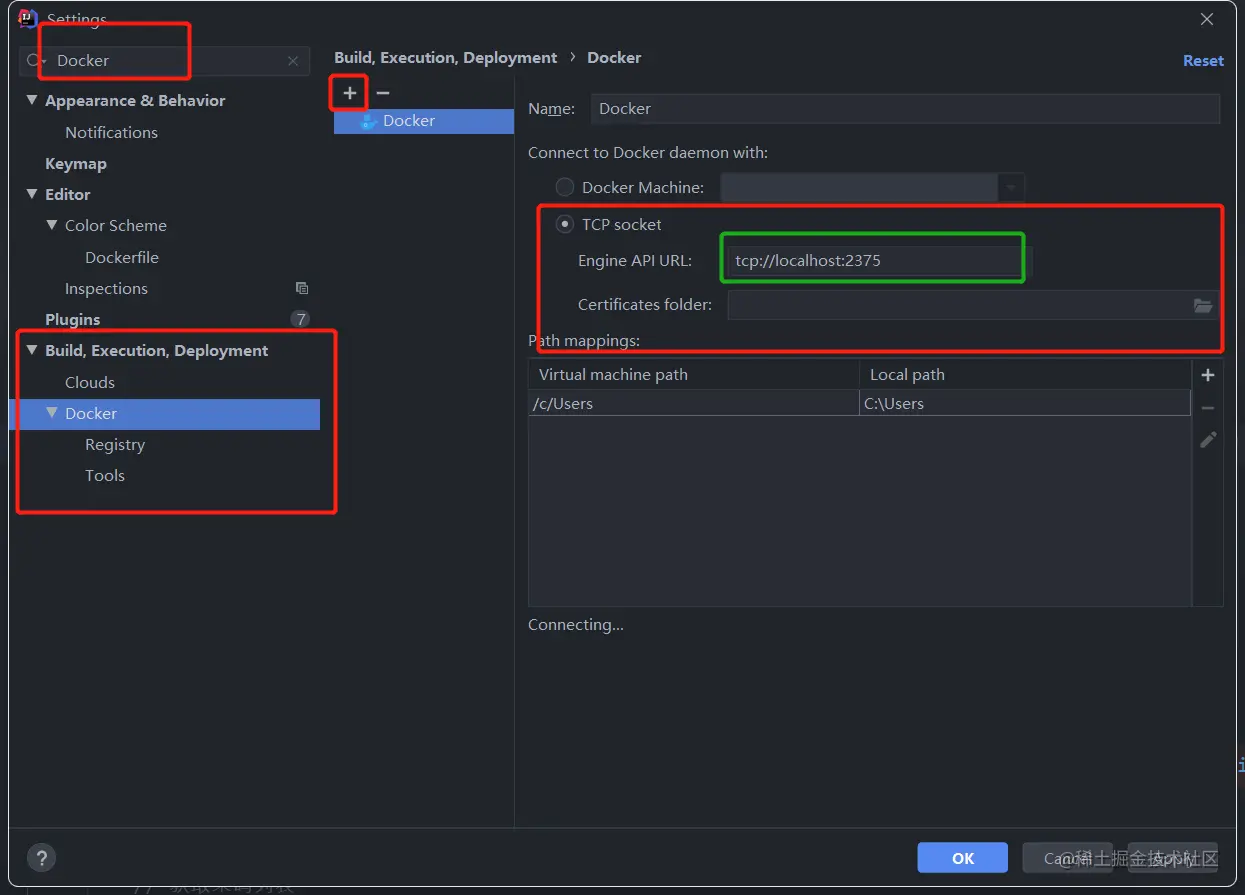This screenshot has width=1245, height=895.
Task: Open help with question mark button
Action: pyautogui.click(x=41, y=858)
